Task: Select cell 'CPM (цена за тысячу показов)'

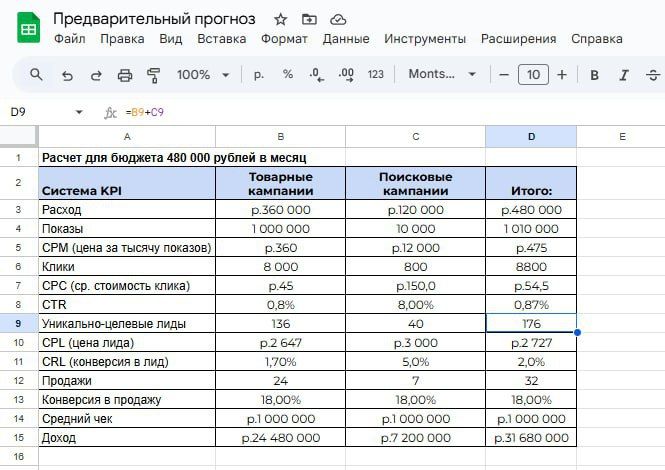Action: [x=127, y=247]
